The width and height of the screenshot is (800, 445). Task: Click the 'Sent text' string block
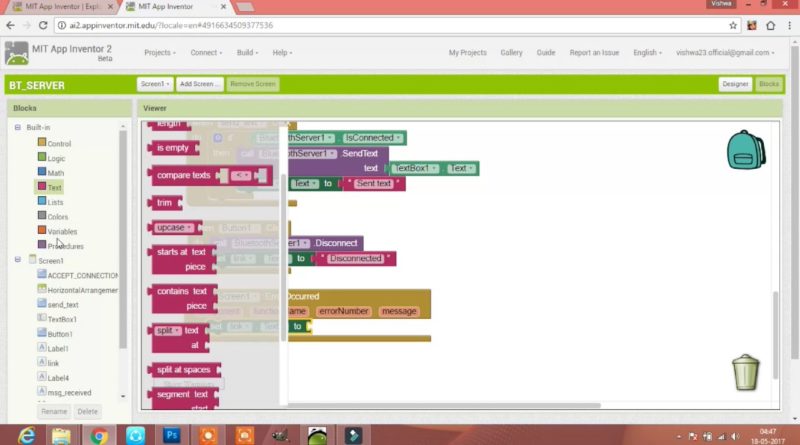coord(373,184)
